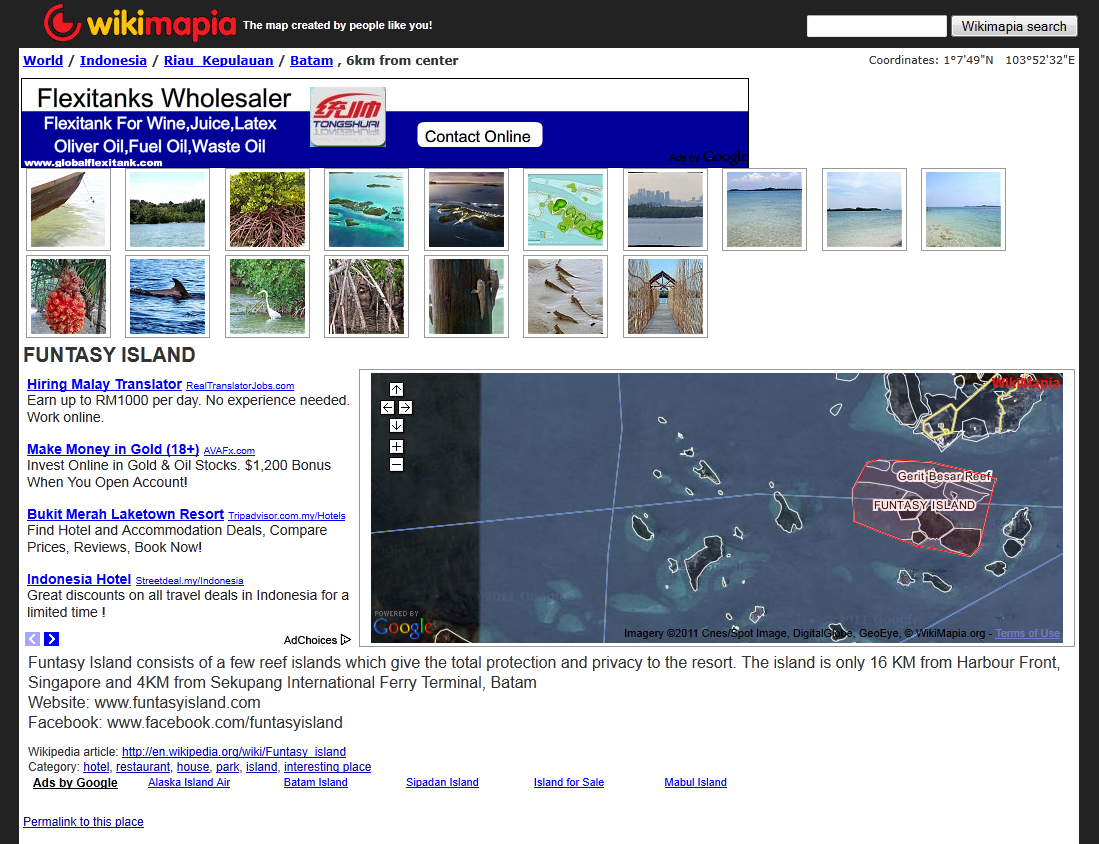Open the red palm fruit thumbnail
This screenshot has width=1099, height=844.
point(68,296)
